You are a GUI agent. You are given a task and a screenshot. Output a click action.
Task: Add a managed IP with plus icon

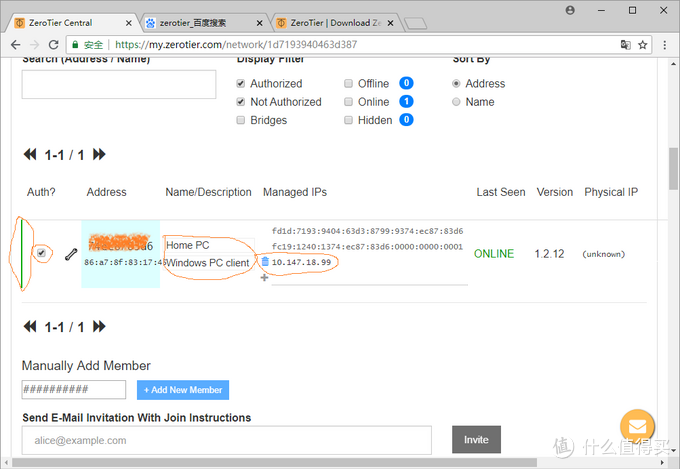(x=264, y=278)
